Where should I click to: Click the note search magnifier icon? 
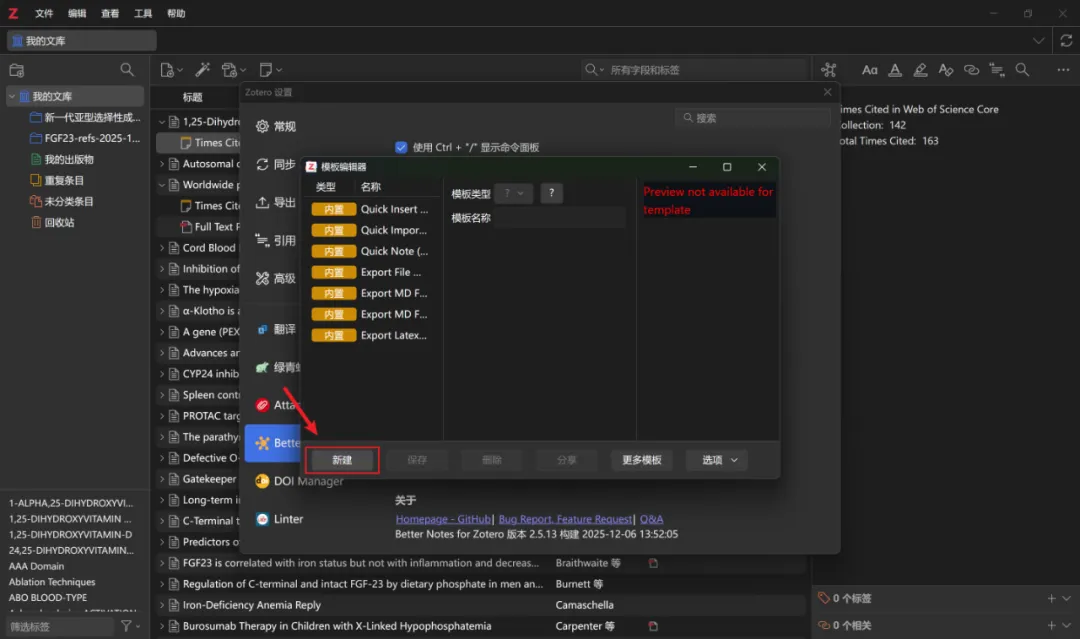pos(1022,70)
